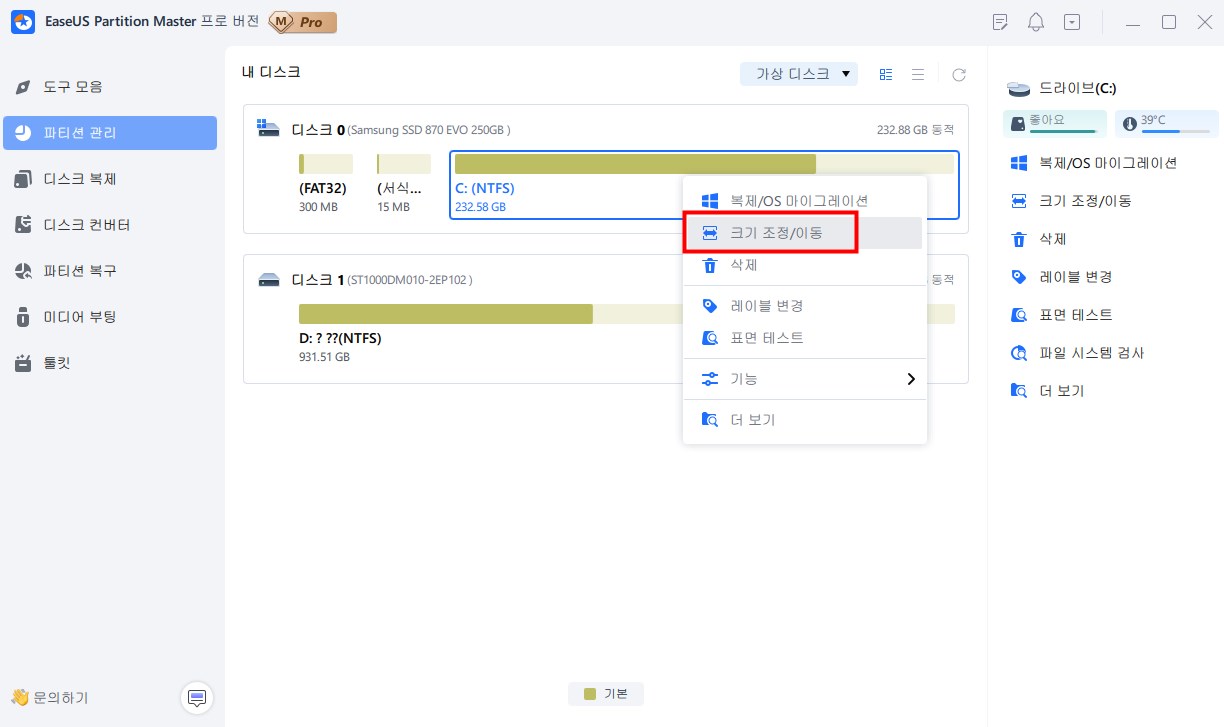Expand the 기능 submenu arrow
The height and width of the screenshot is (727, 1224).
click(910, 379)
